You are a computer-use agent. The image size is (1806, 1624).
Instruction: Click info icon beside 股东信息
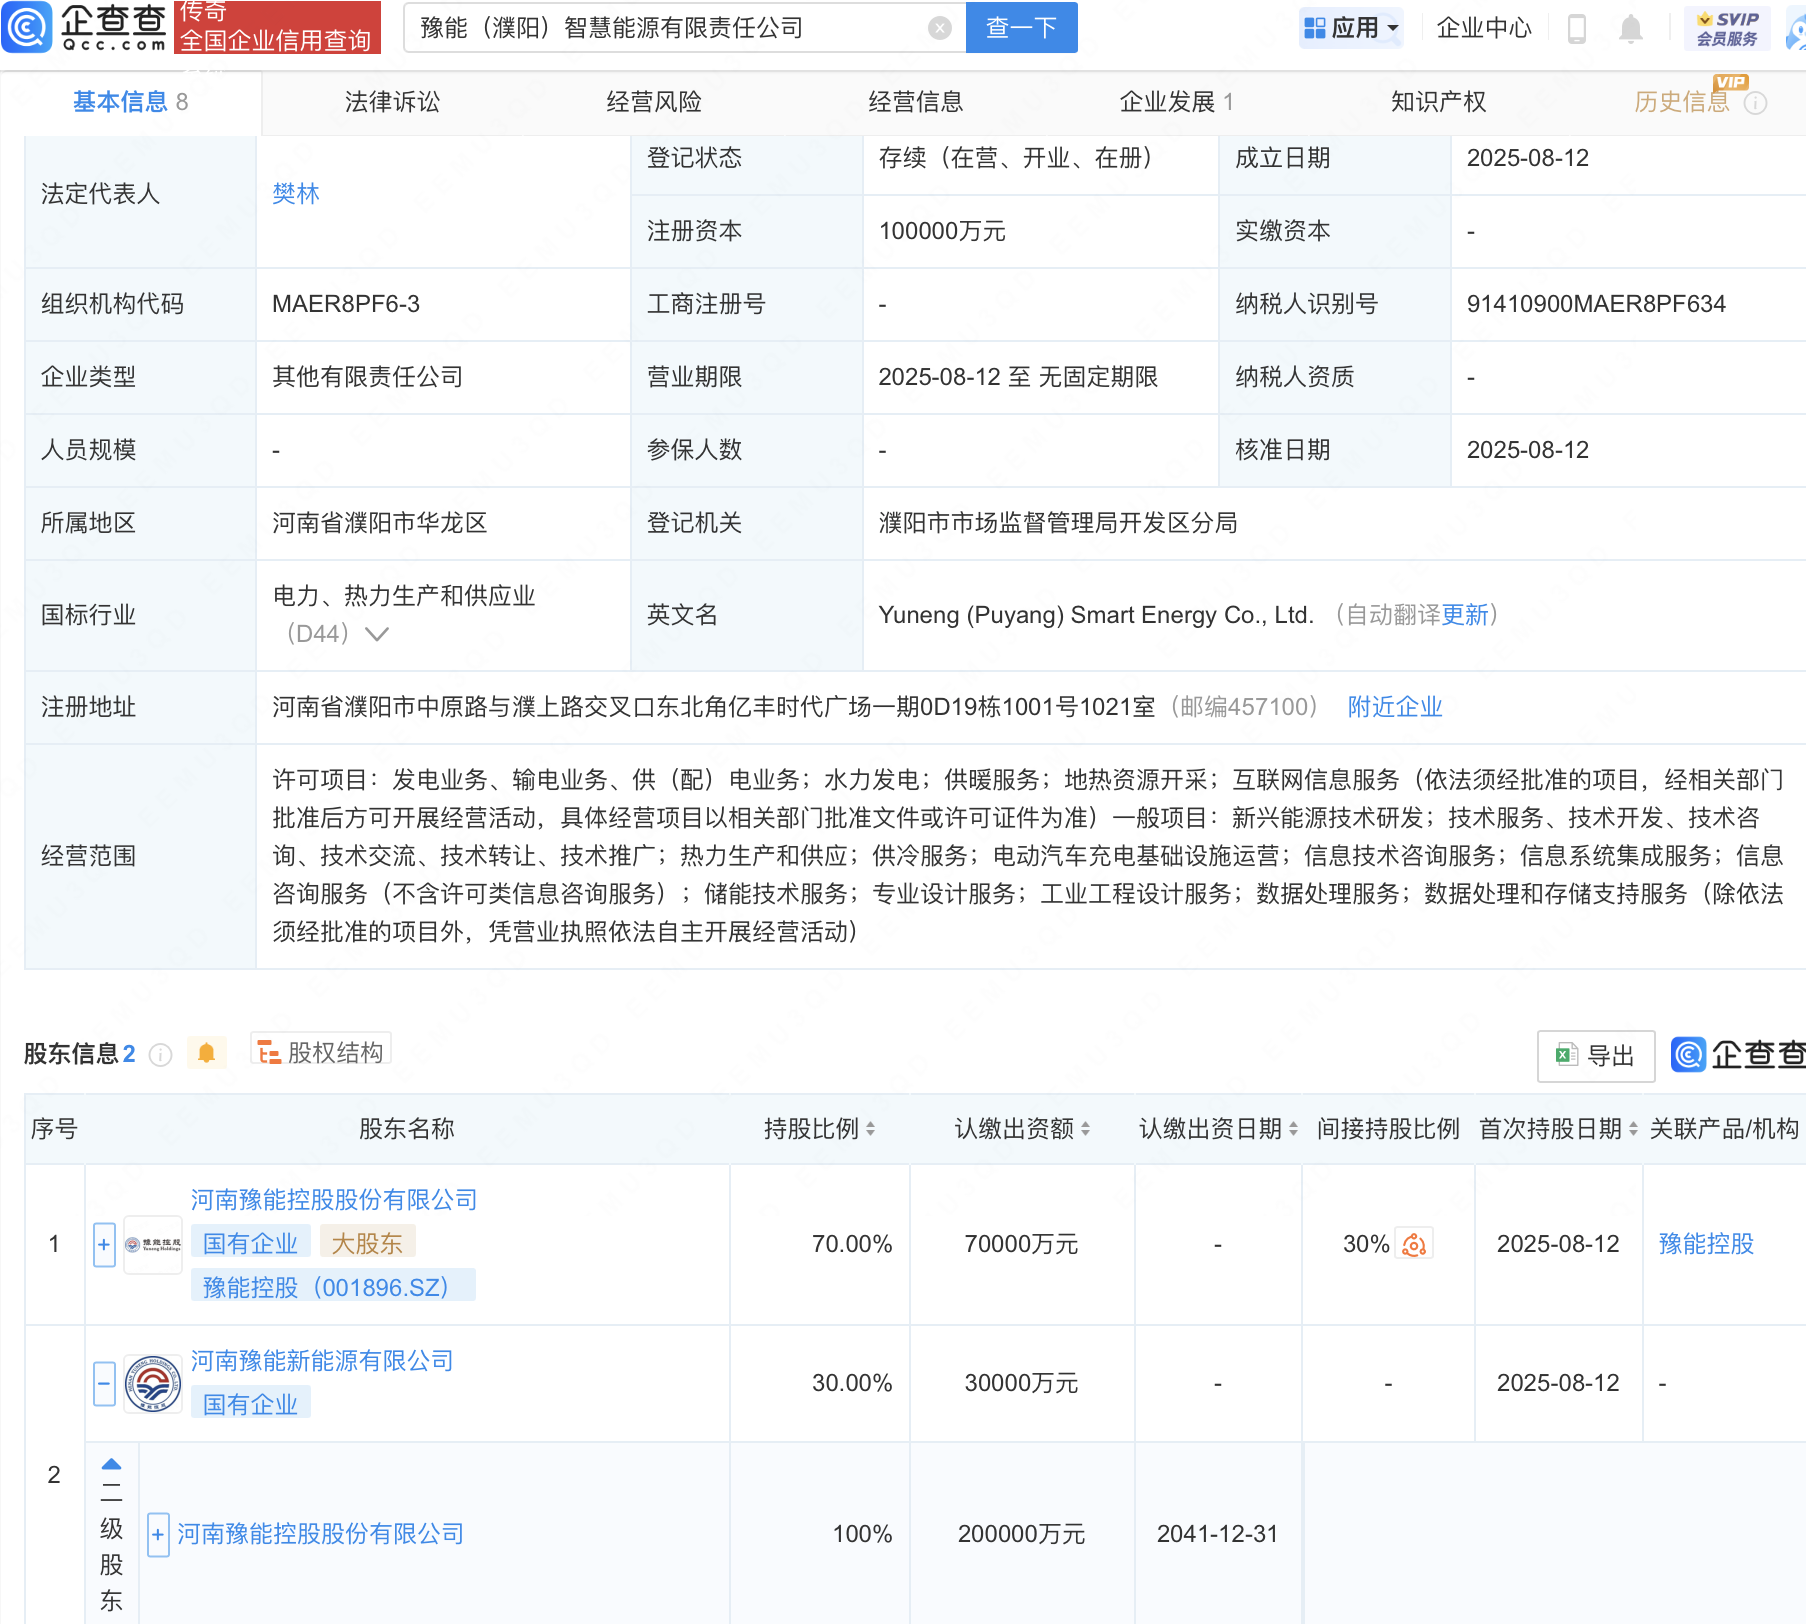click(x=160, y=1055)
